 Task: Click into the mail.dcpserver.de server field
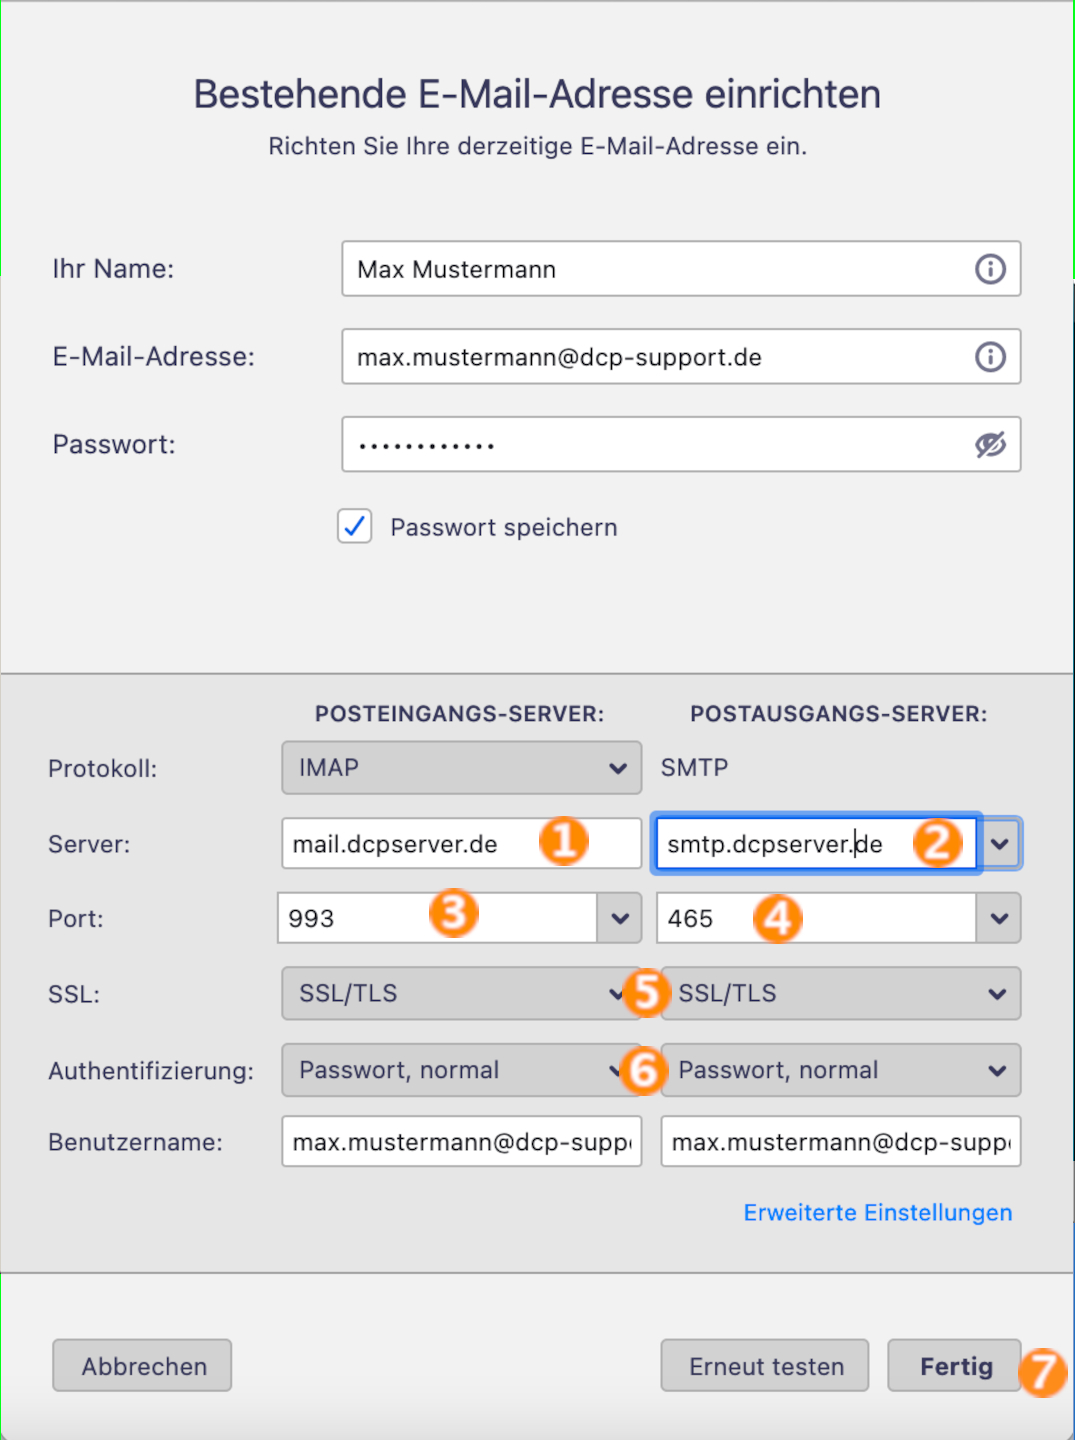461,844
